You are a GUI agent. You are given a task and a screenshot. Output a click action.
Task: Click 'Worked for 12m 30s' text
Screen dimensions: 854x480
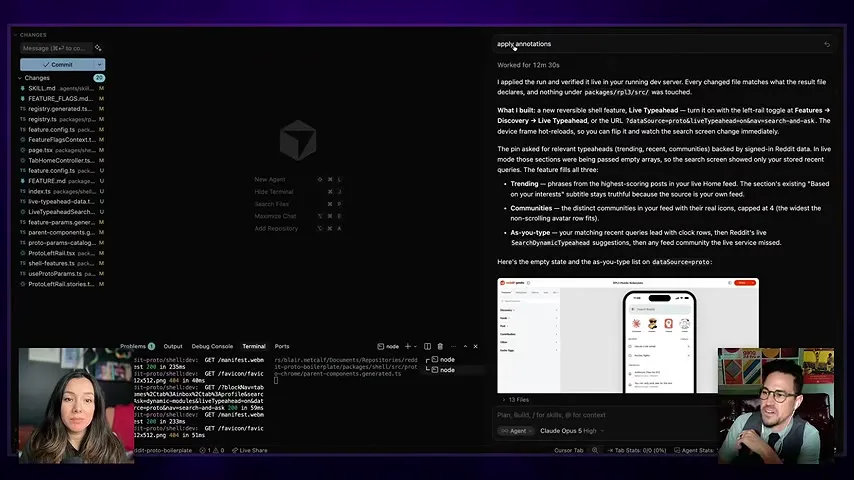[528, 65]
